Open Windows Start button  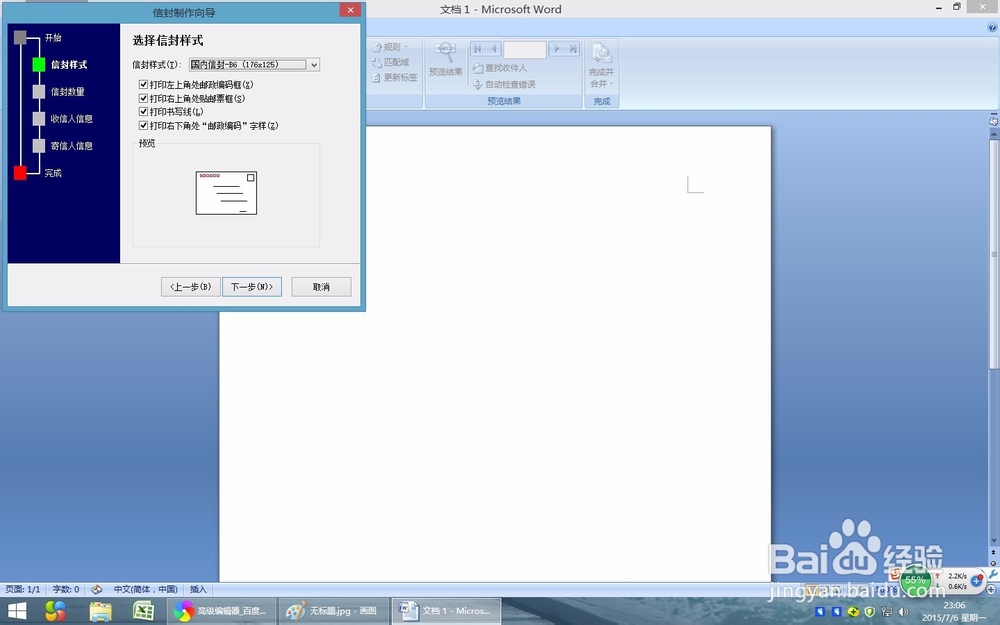[17, 611]
